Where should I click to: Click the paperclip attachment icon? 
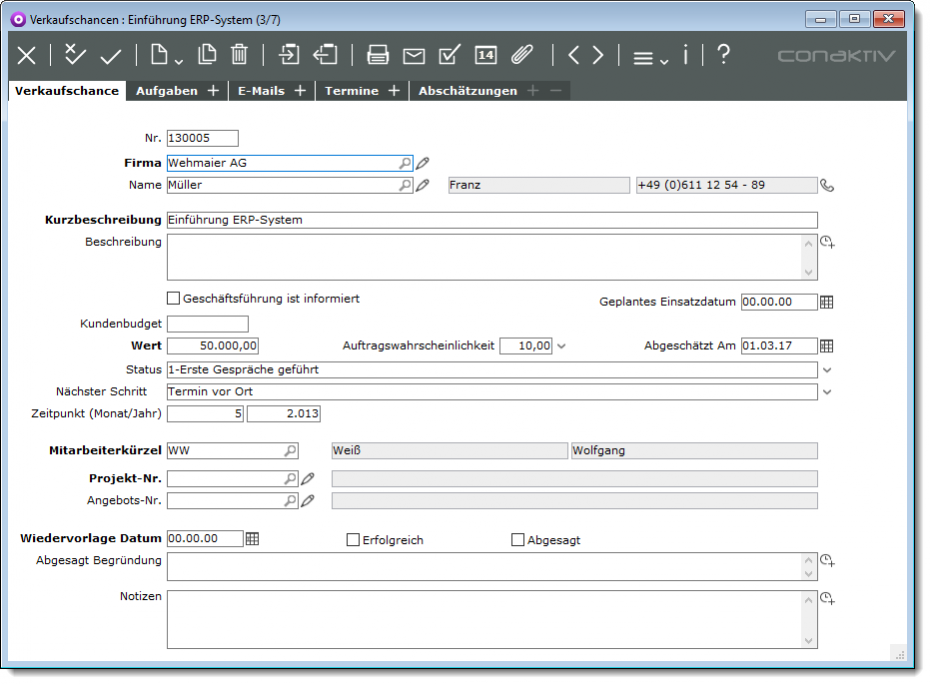coord(522,55)
